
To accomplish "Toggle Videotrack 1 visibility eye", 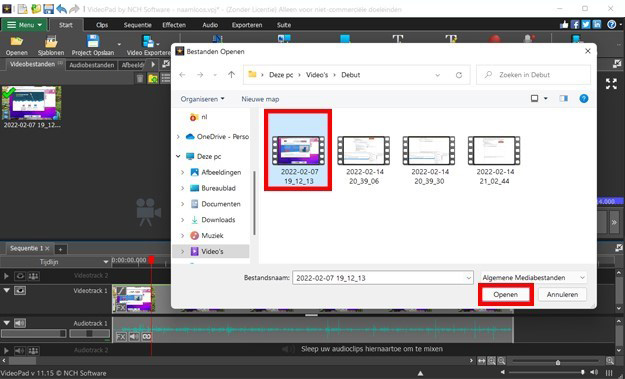I will (20, 291).
